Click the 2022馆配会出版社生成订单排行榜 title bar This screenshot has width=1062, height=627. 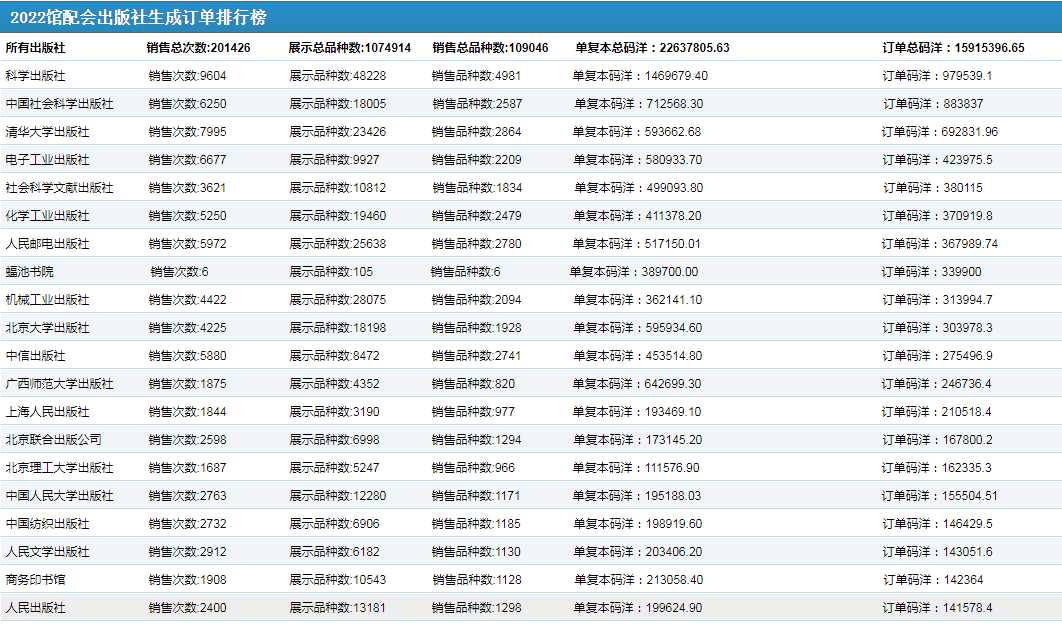click(138, 18)
